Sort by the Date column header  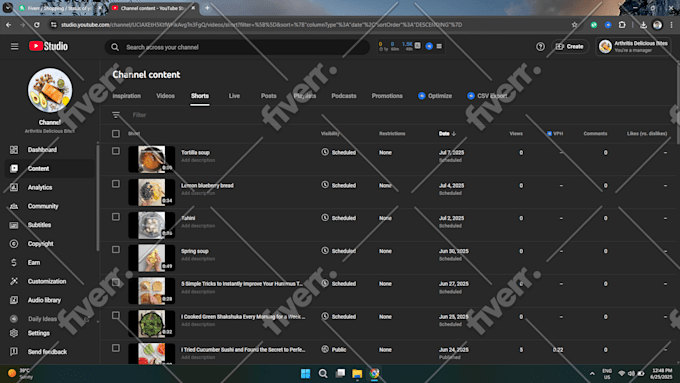tap(447, 134)
